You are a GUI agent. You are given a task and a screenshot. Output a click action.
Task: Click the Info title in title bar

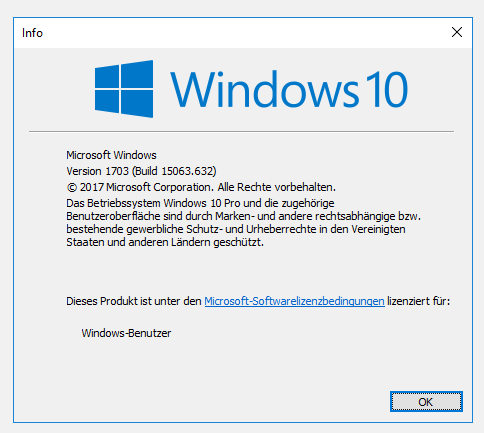pos(32,33)
